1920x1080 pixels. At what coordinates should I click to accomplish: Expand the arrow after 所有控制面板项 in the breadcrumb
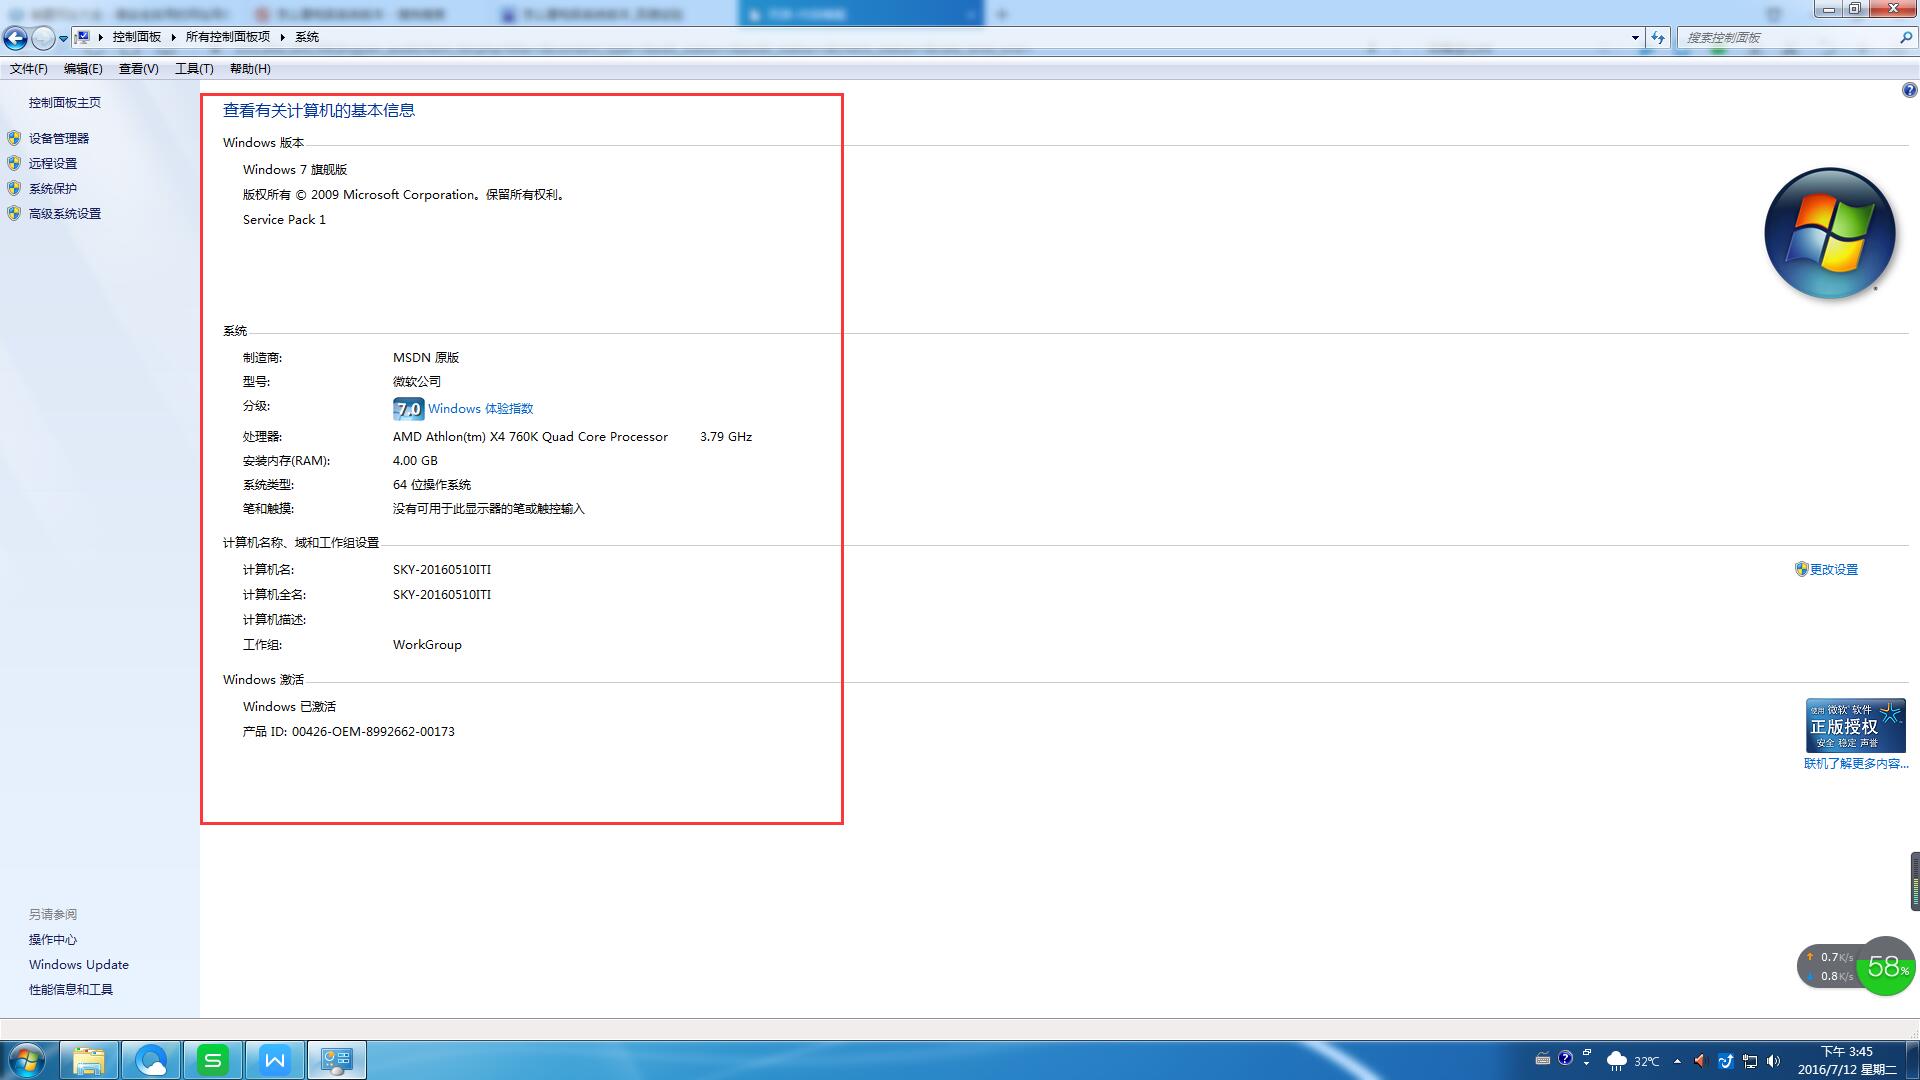click(282, 37)
